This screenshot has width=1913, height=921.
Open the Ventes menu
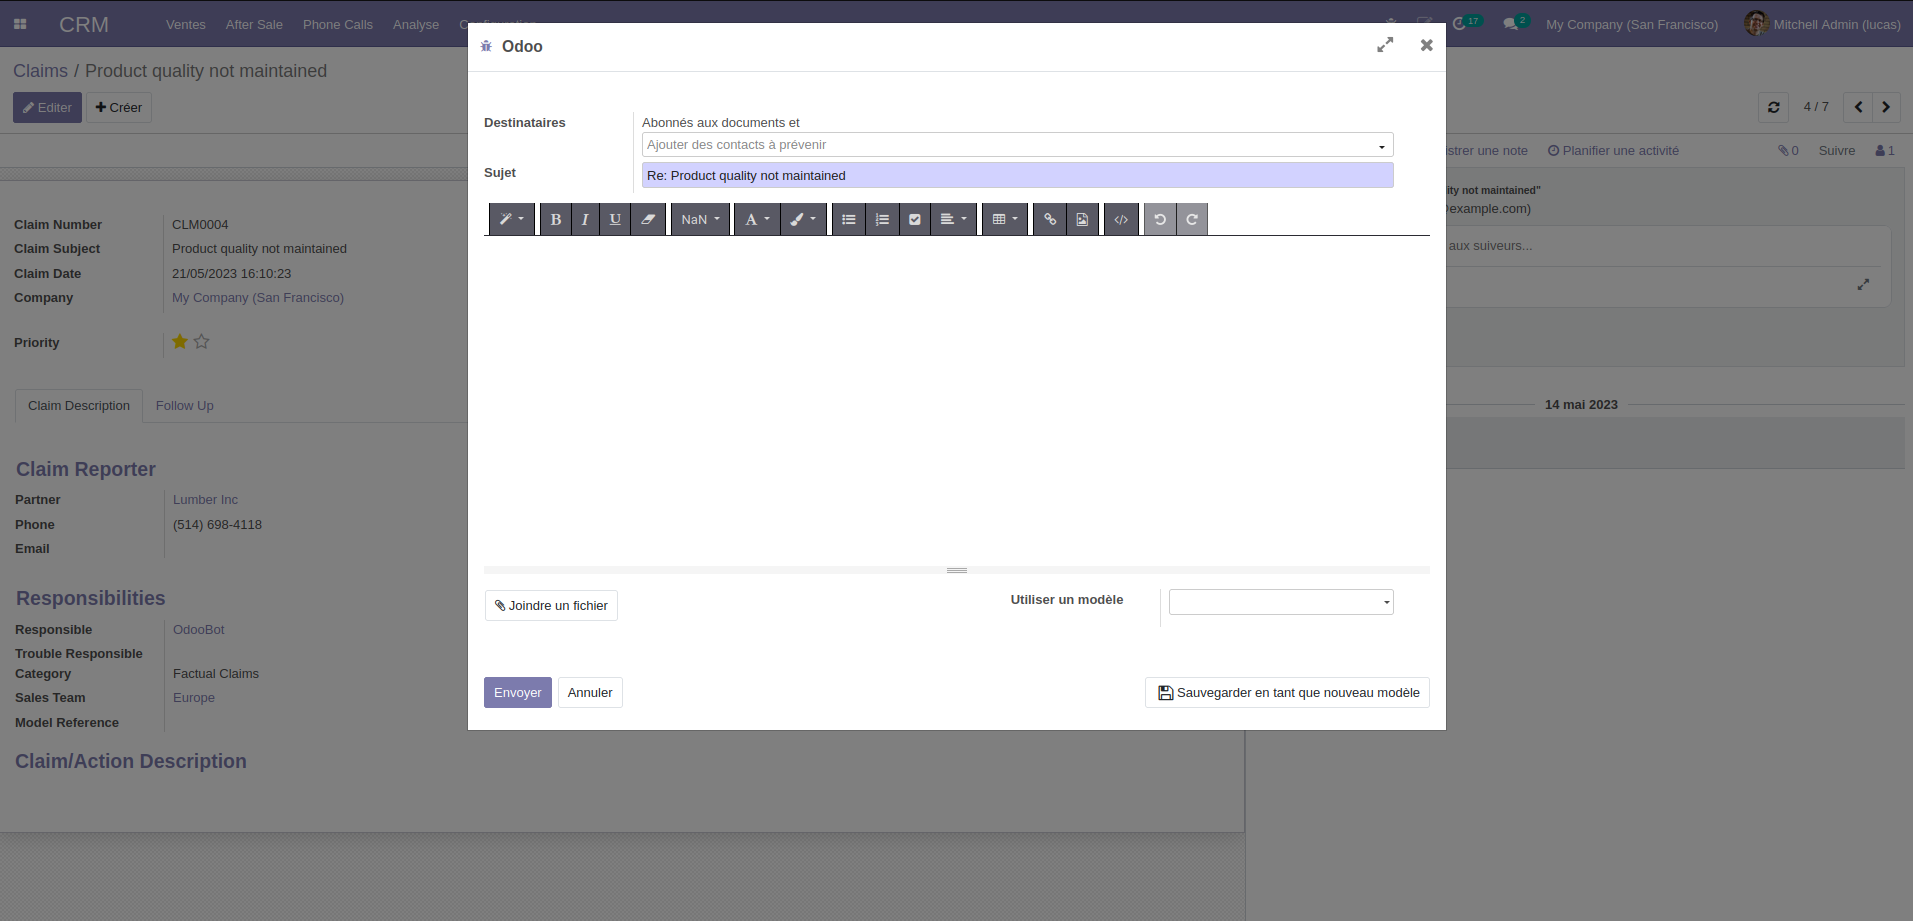click(186, 24)
